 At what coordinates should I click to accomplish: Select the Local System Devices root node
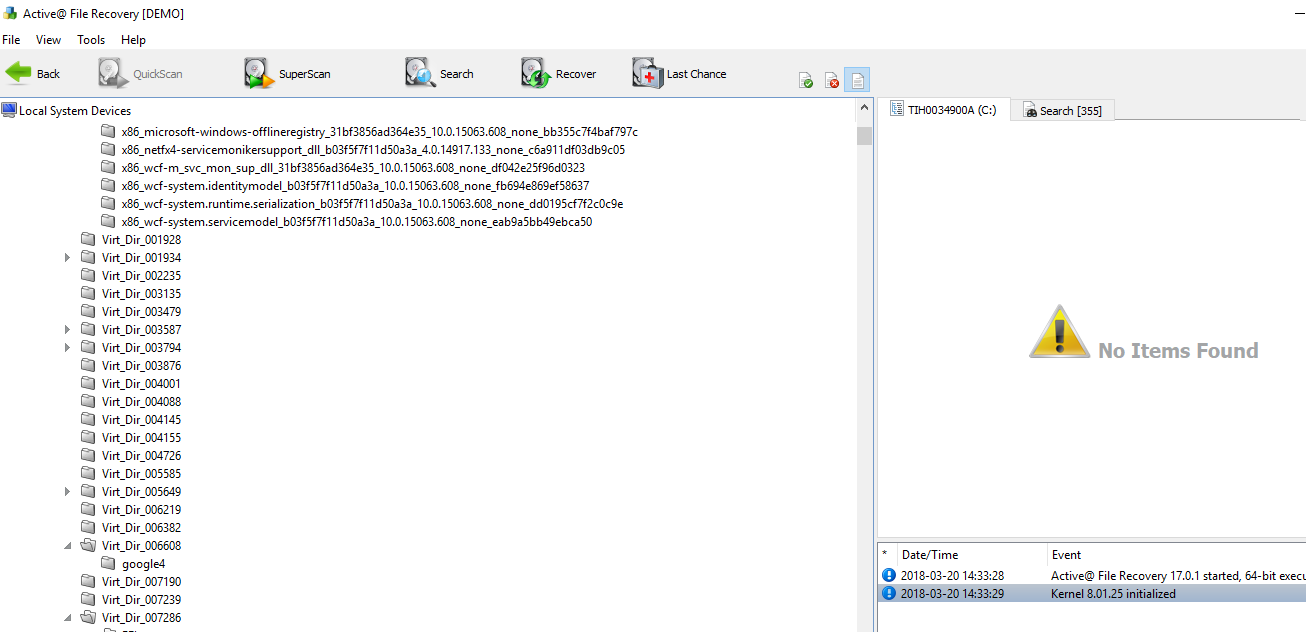coord(66,111)
